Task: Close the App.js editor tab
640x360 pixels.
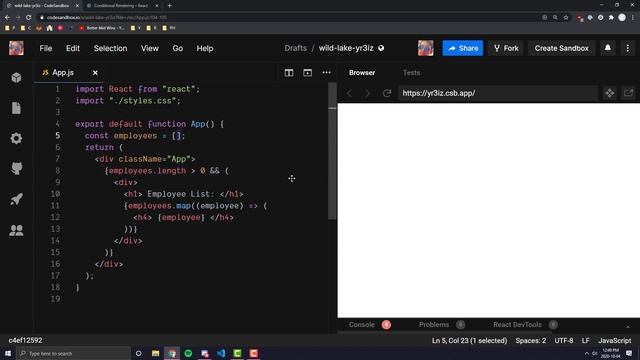Action: (95, 73)
